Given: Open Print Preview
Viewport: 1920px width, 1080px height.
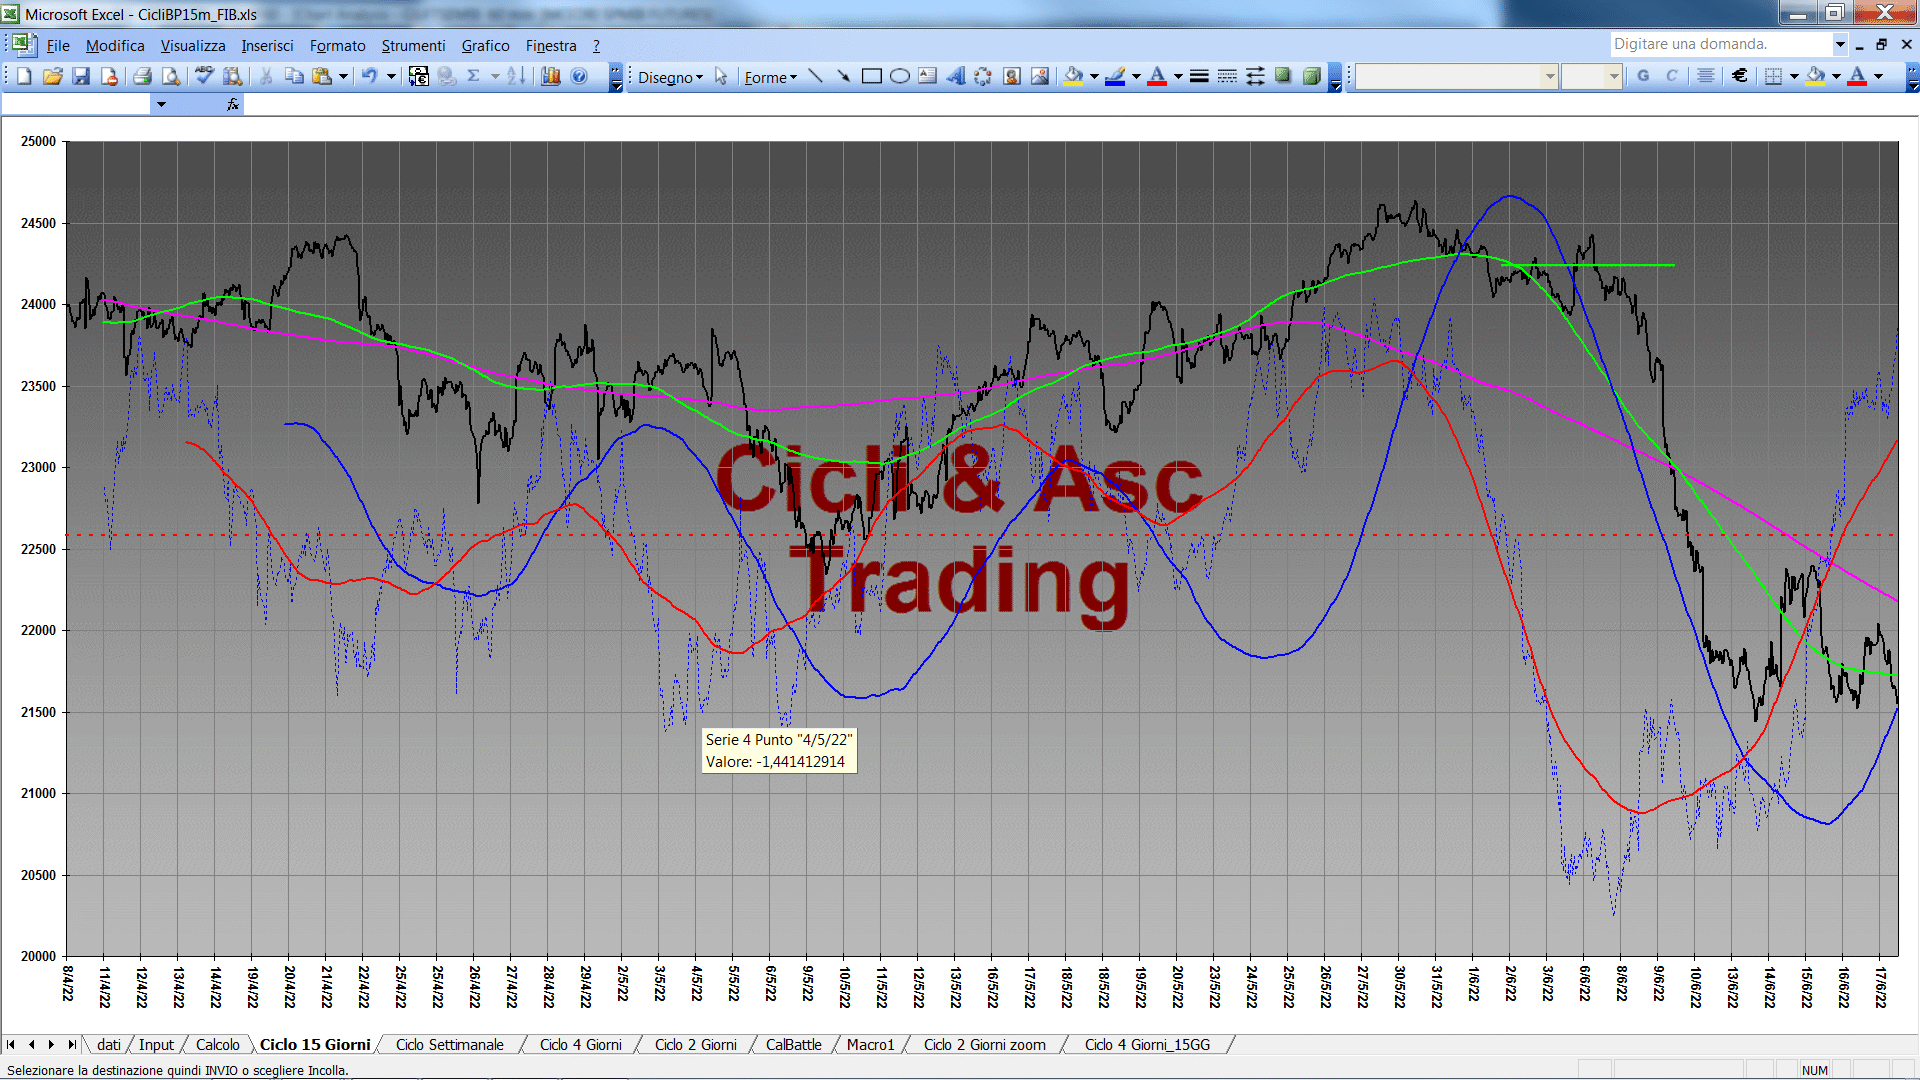Looking at the screenshot, I should 171,76.
